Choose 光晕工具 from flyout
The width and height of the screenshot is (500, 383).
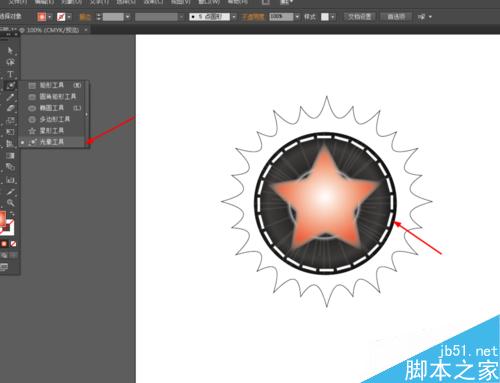pos(54,142)
